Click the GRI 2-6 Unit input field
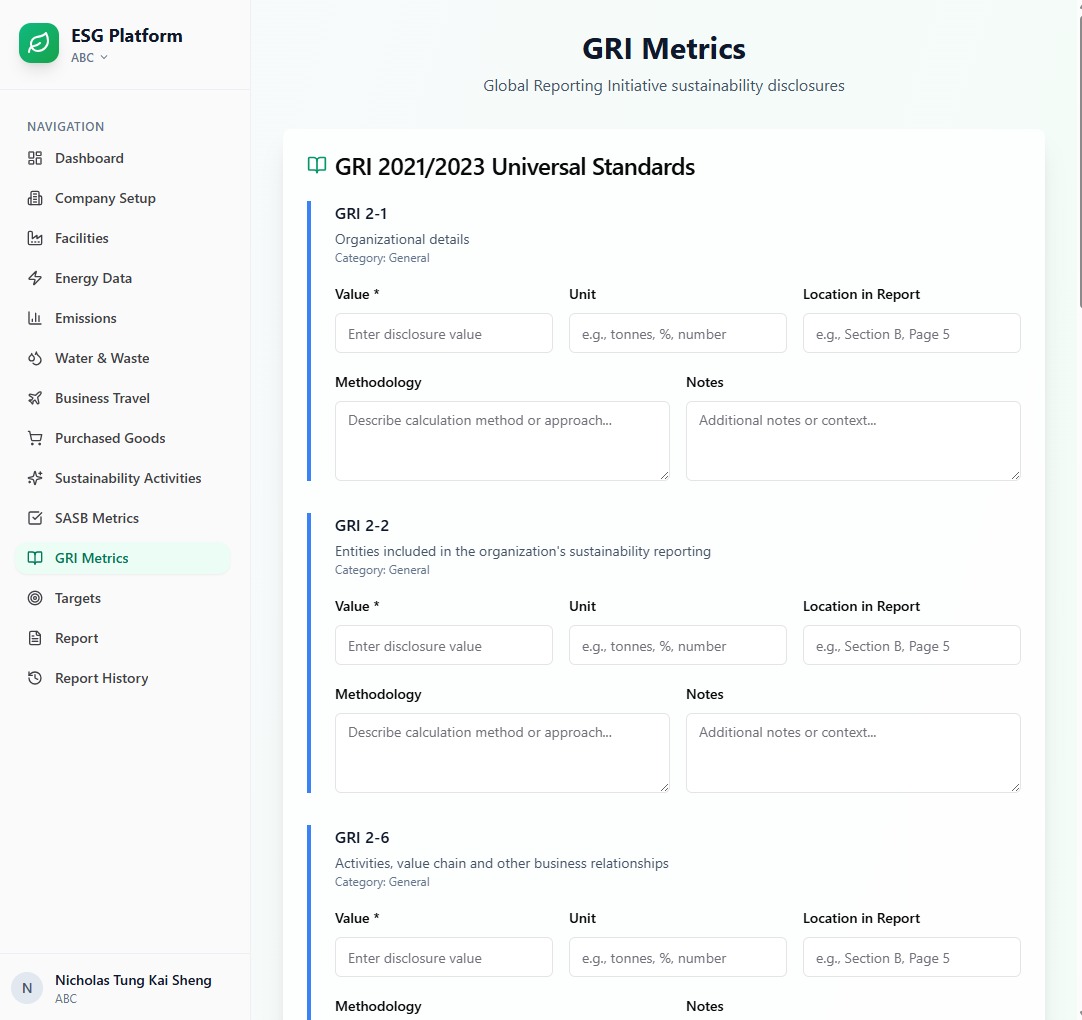 (x=677, y=957)
